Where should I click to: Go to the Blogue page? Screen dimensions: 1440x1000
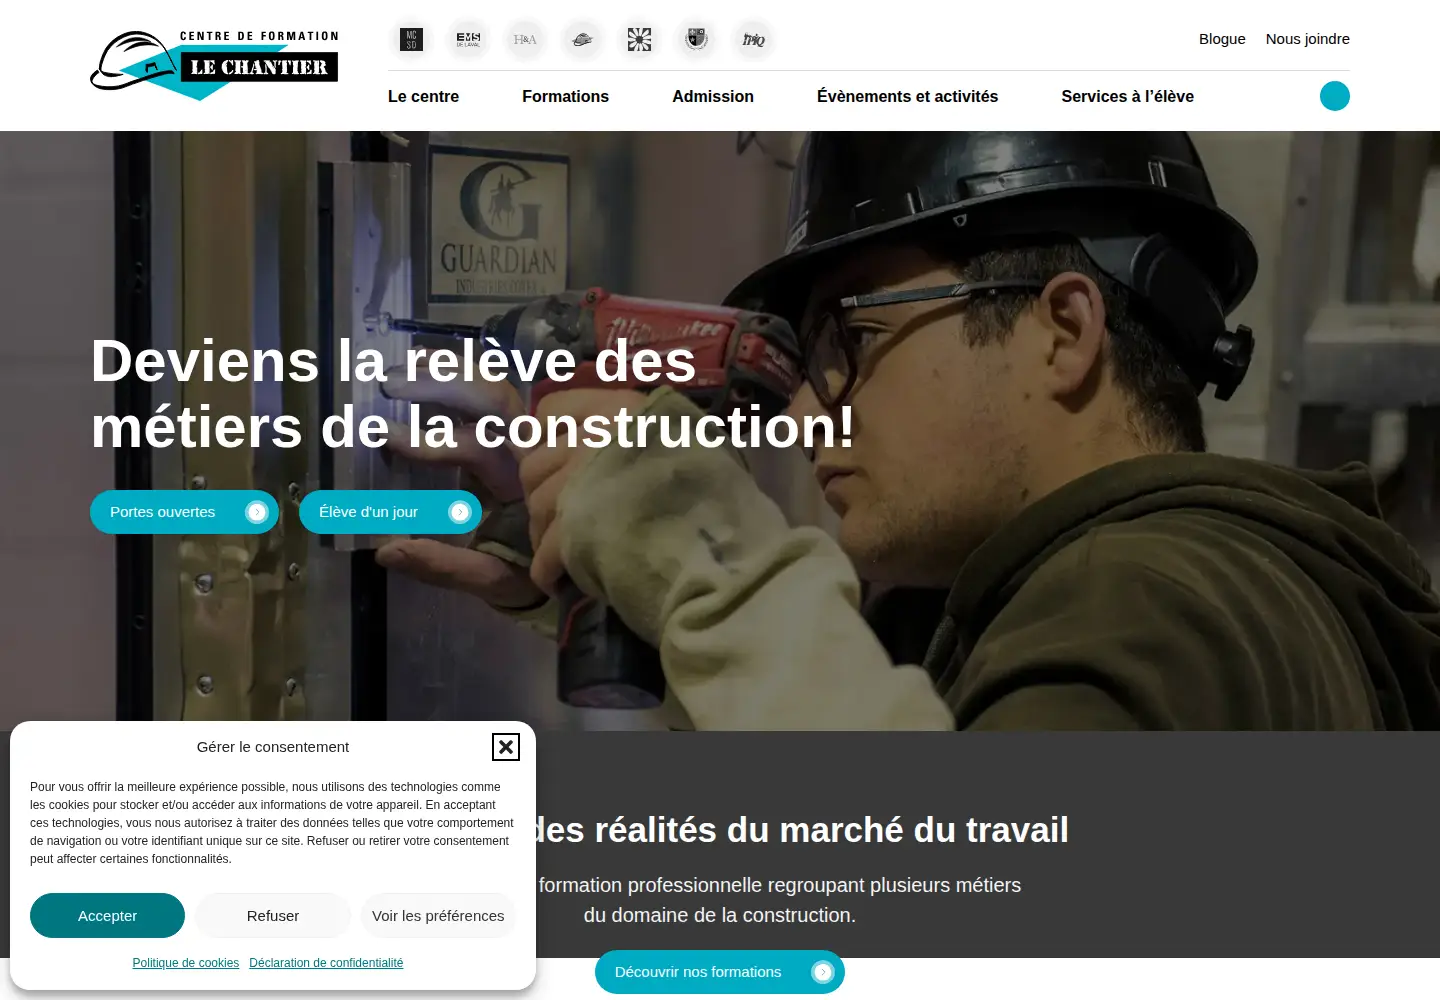pyautogui.click(x=1222, y=39)
